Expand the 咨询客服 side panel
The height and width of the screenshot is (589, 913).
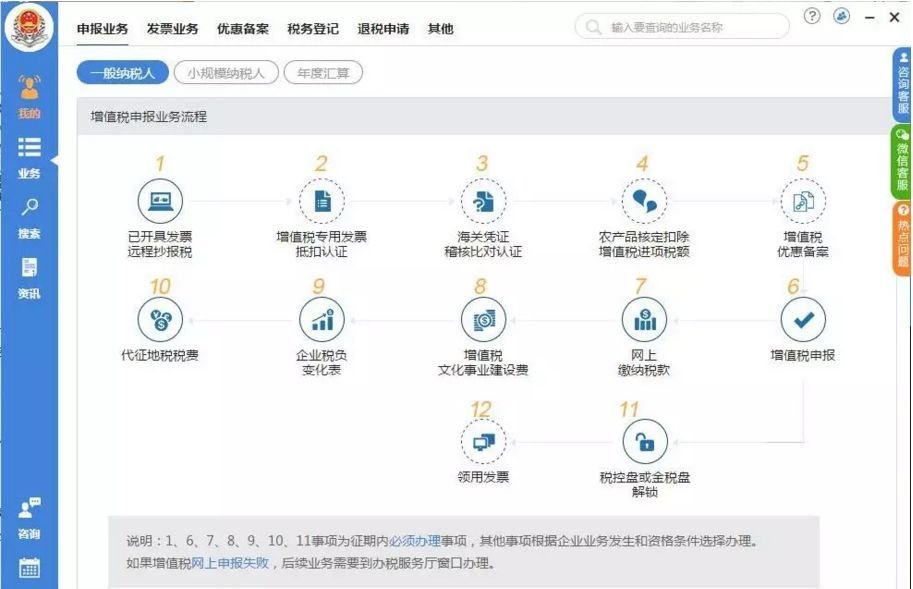pyautogui.click(x=902, y=100)
